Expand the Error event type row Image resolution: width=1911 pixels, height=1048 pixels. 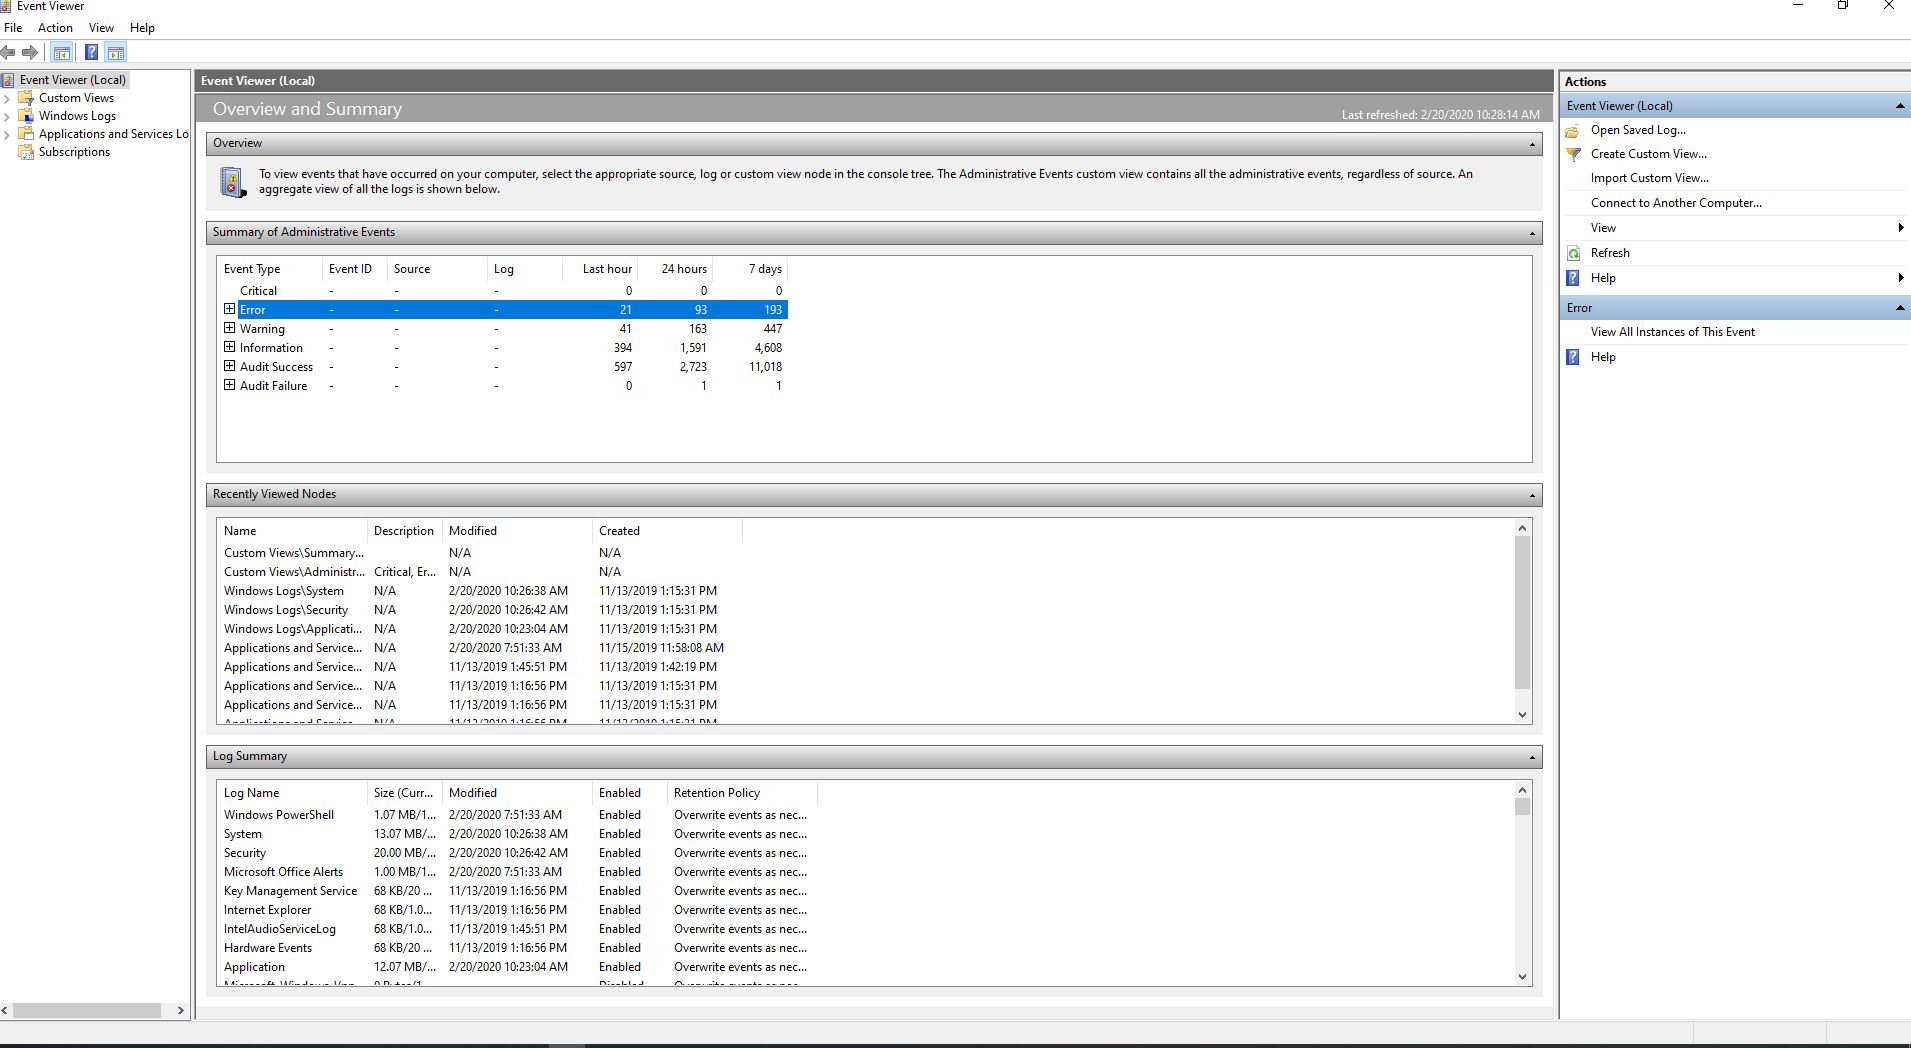(x=229, y=309)
